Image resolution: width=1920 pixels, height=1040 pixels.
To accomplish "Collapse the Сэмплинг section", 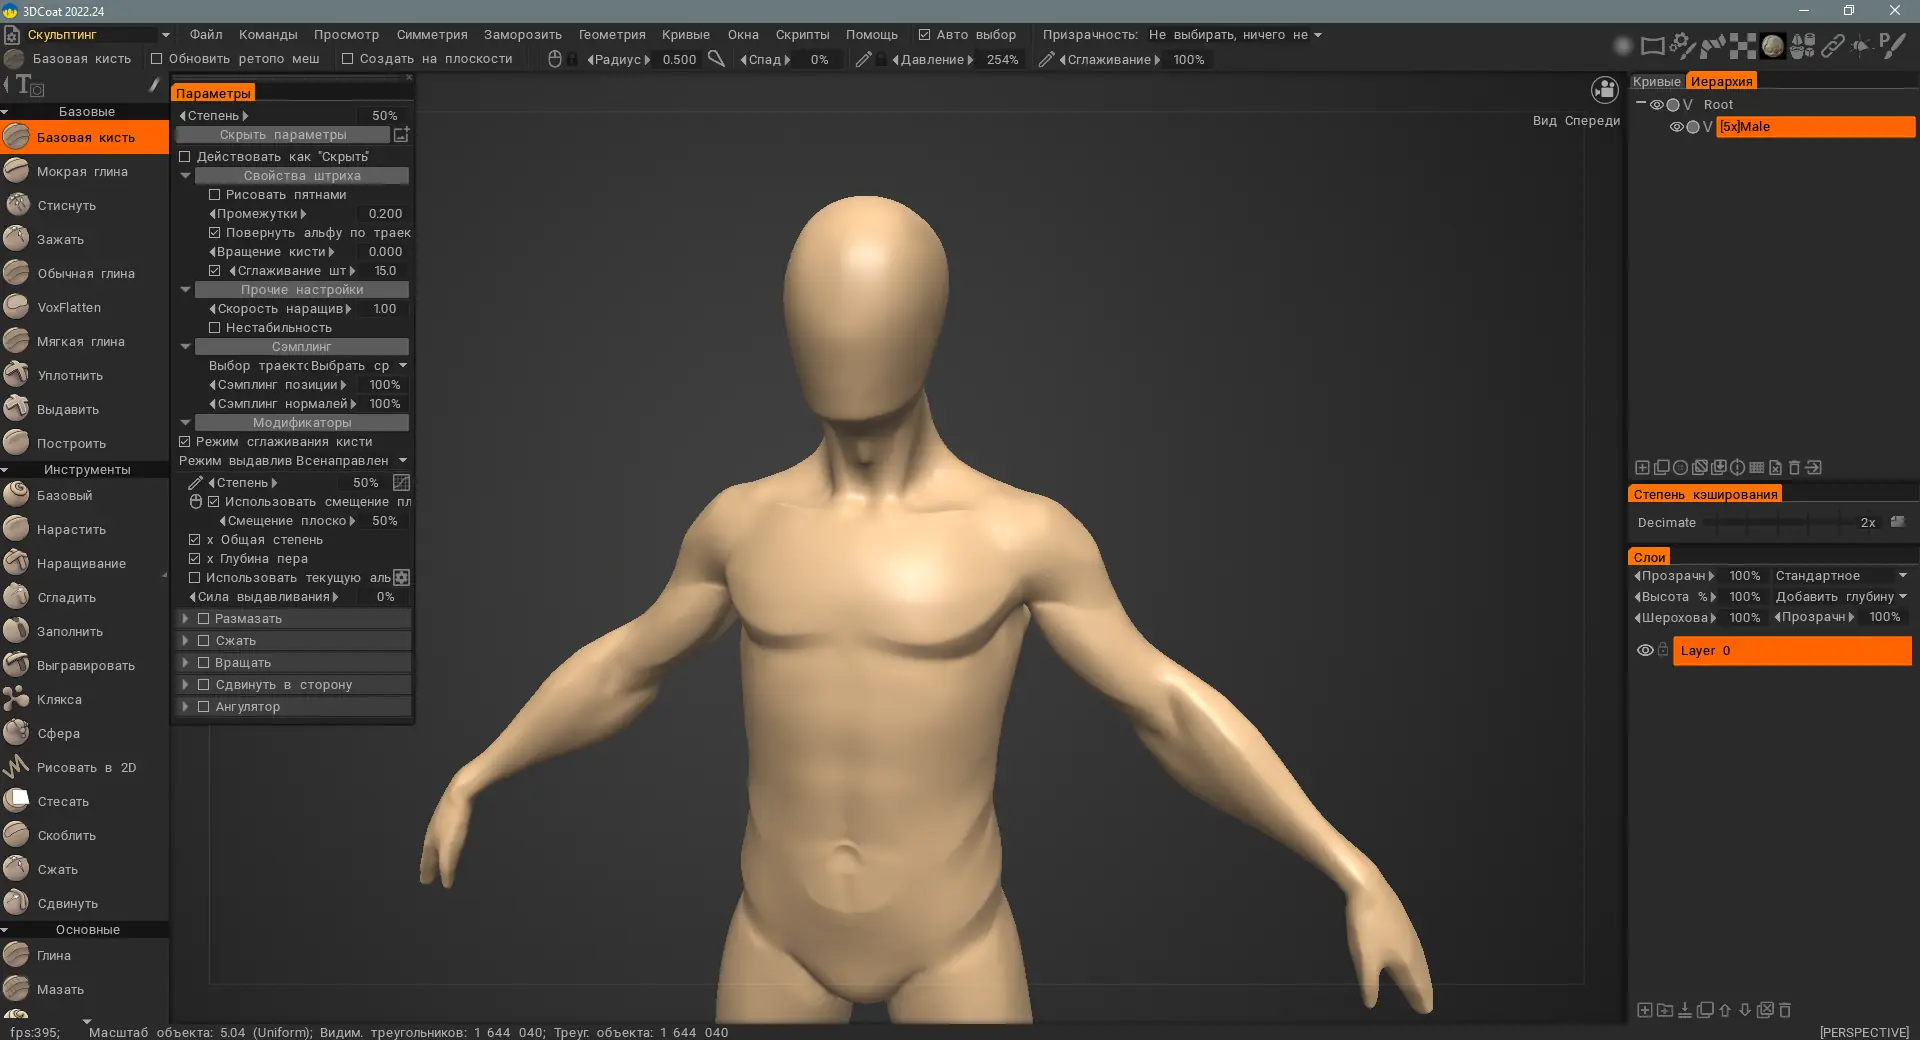I will 185,347.
